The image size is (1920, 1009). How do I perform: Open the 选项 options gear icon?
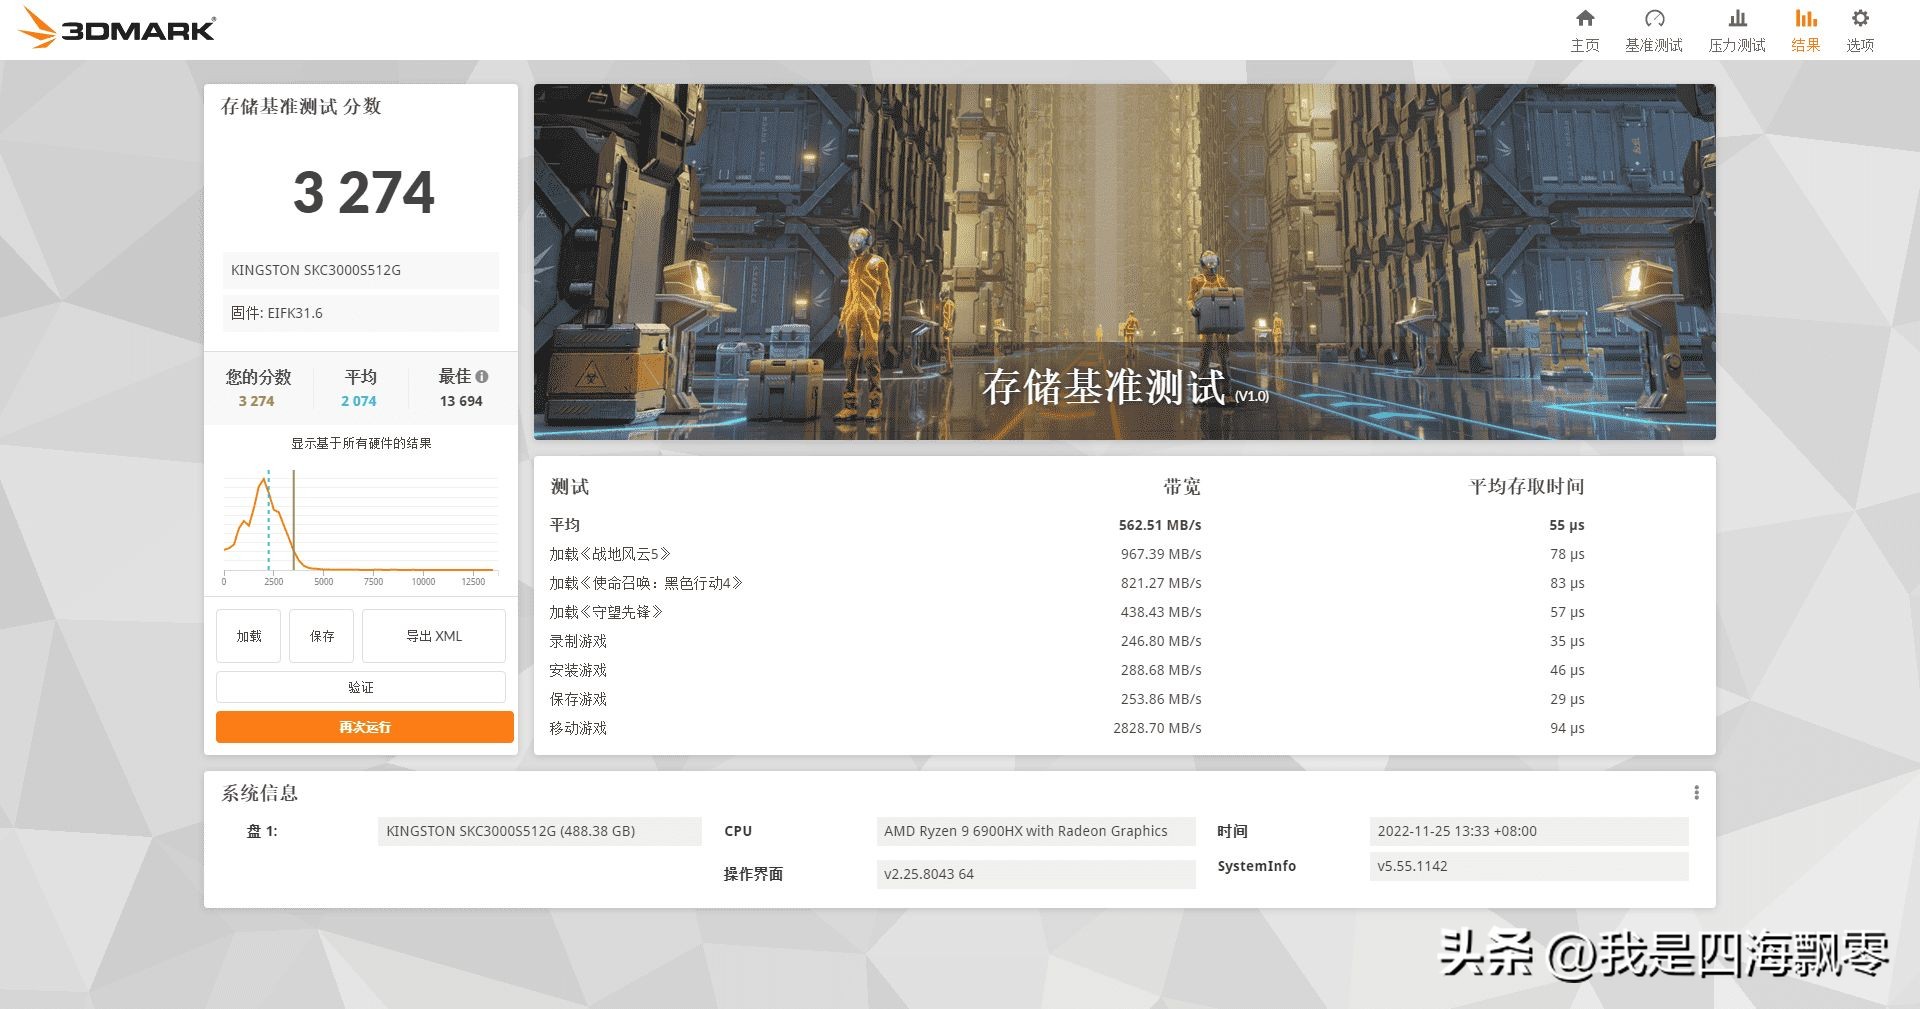pos(1860,19)
